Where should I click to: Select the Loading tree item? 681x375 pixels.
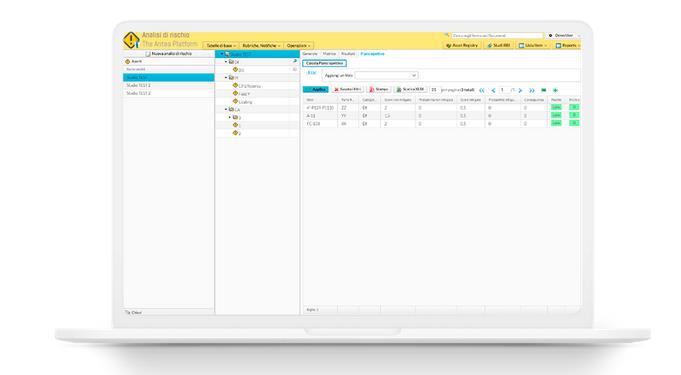tap(245, 102)
